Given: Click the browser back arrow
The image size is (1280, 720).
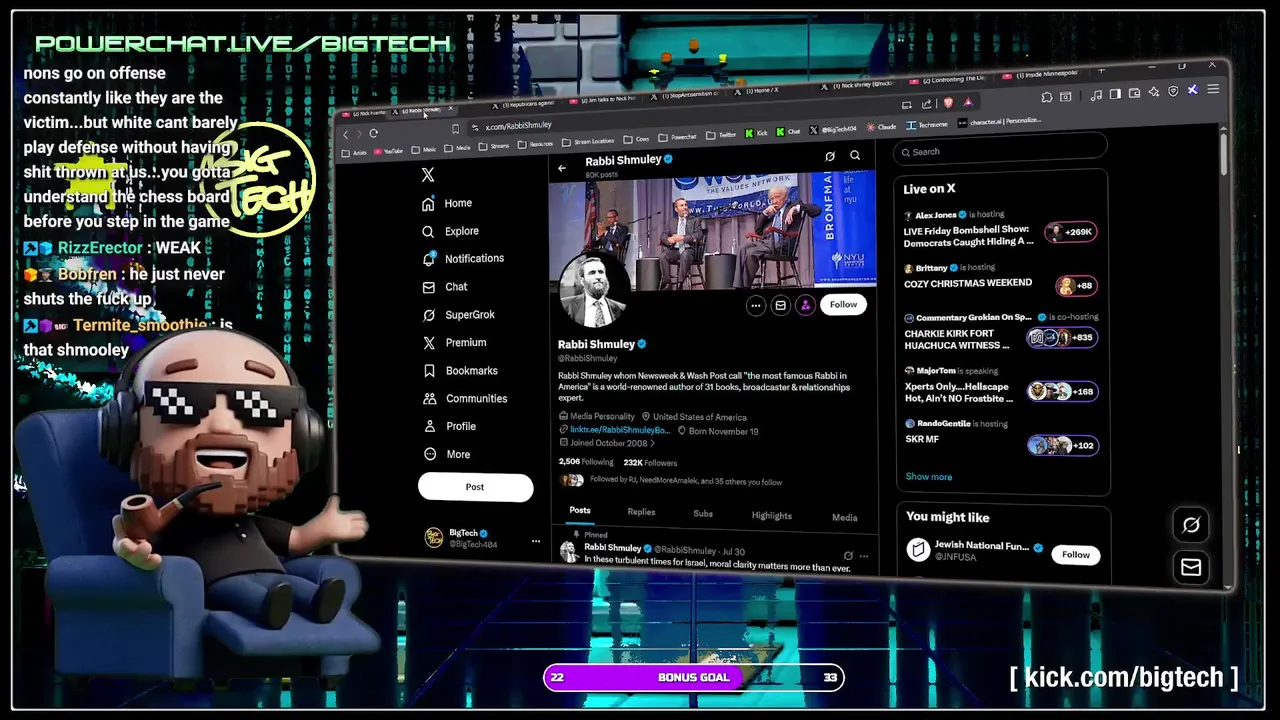Looking at the screenshot, I should pyautogui.click(x=346, y=134).
